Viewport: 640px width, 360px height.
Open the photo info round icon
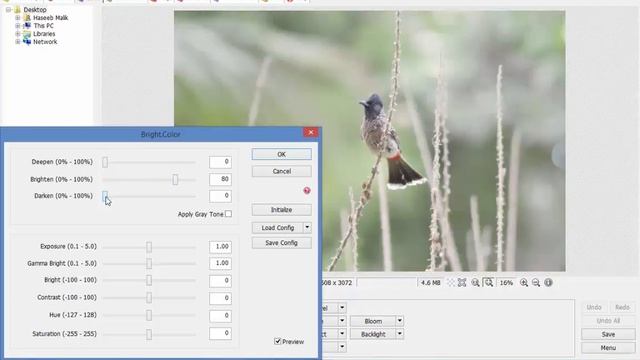coord(548,282)
